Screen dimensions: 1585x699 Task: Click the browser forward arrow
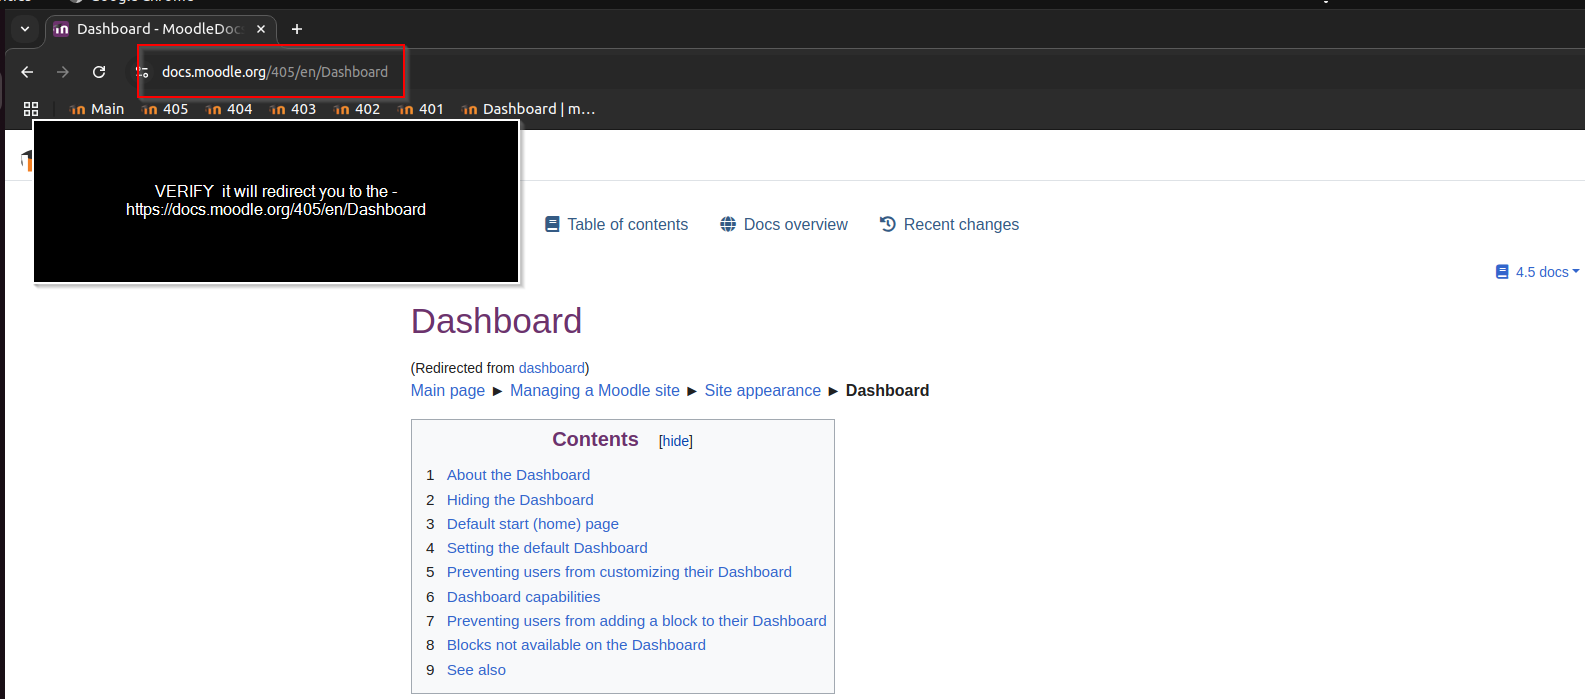pyautogui.click(x=63, y=72)
